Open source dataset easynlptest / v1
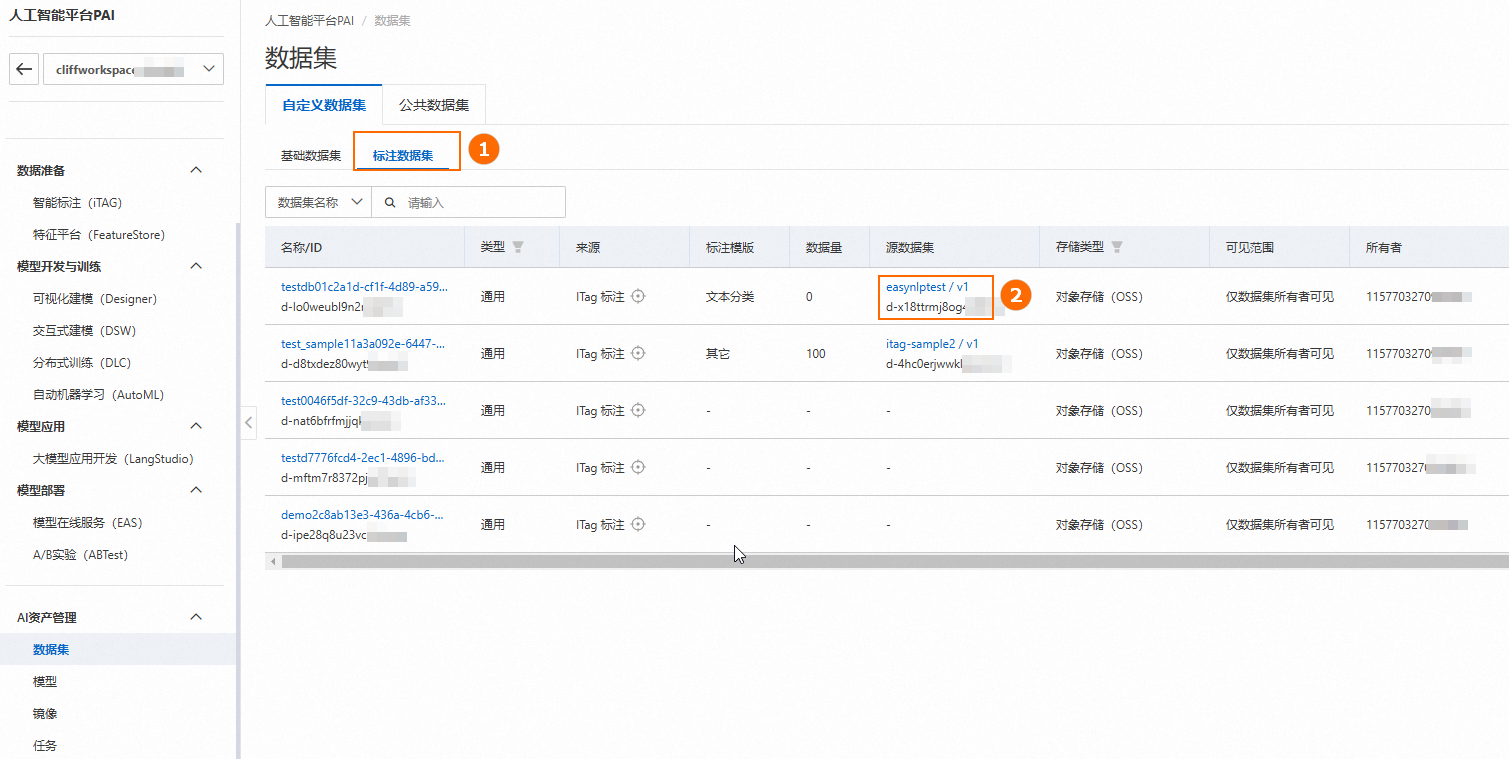Screen dimensions: 1509x759 pyautogui.click(x=927, y=287)
